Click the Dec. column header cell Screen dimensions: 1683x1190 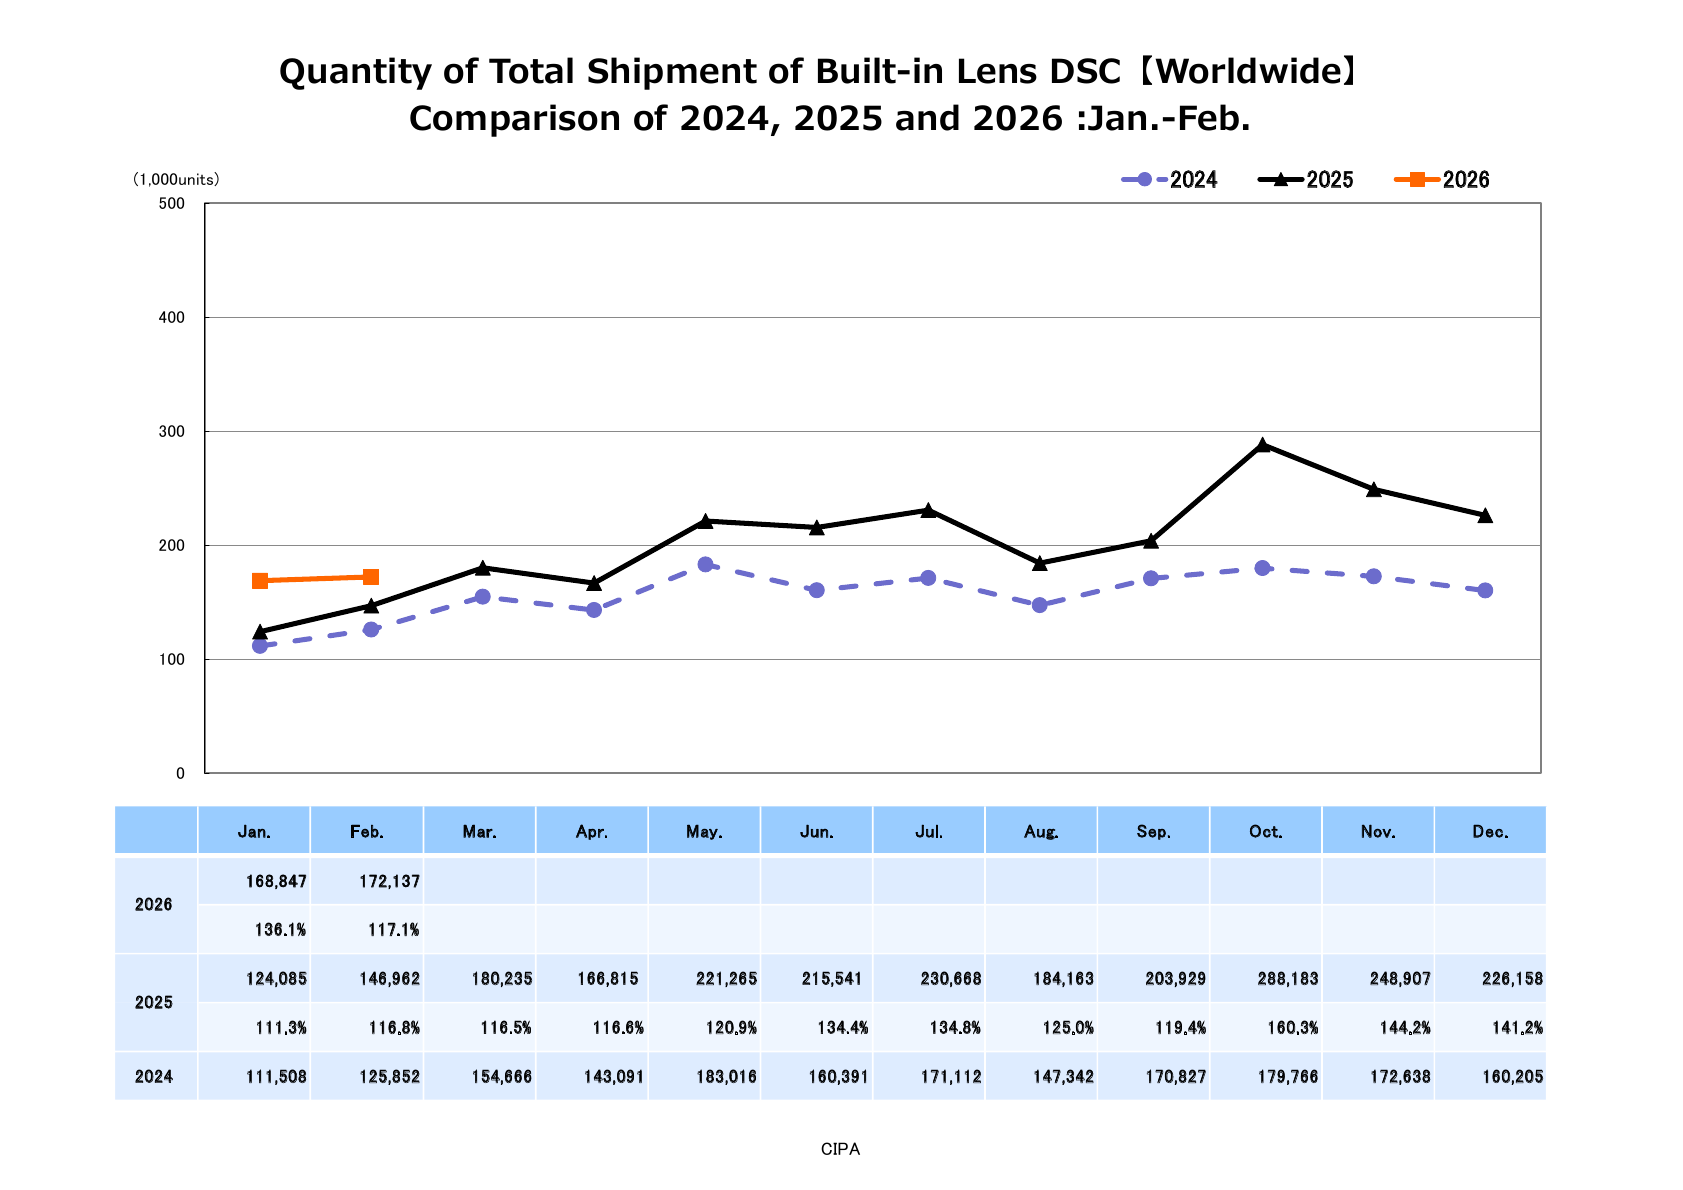1490,831
